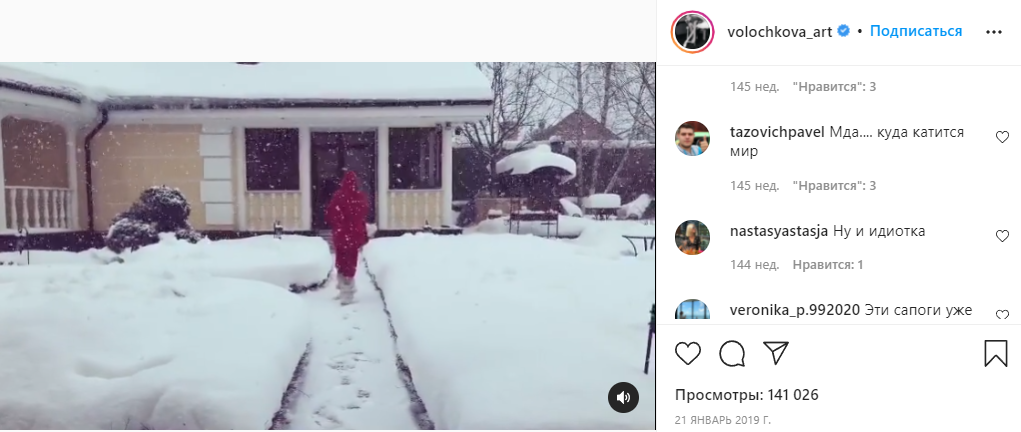Open tazovichpavel's avatar
This screenshot has height=432, width=1021.
pos(692,138)
